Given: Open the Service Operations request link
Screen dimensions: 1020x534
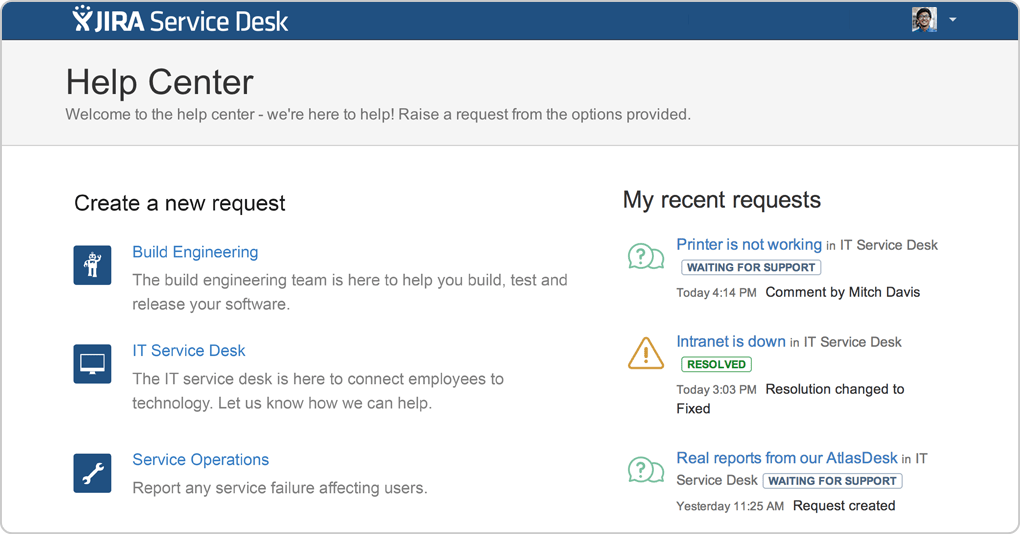Looking at the screenshot, I should pyautogui.click(x=200, y=460).
